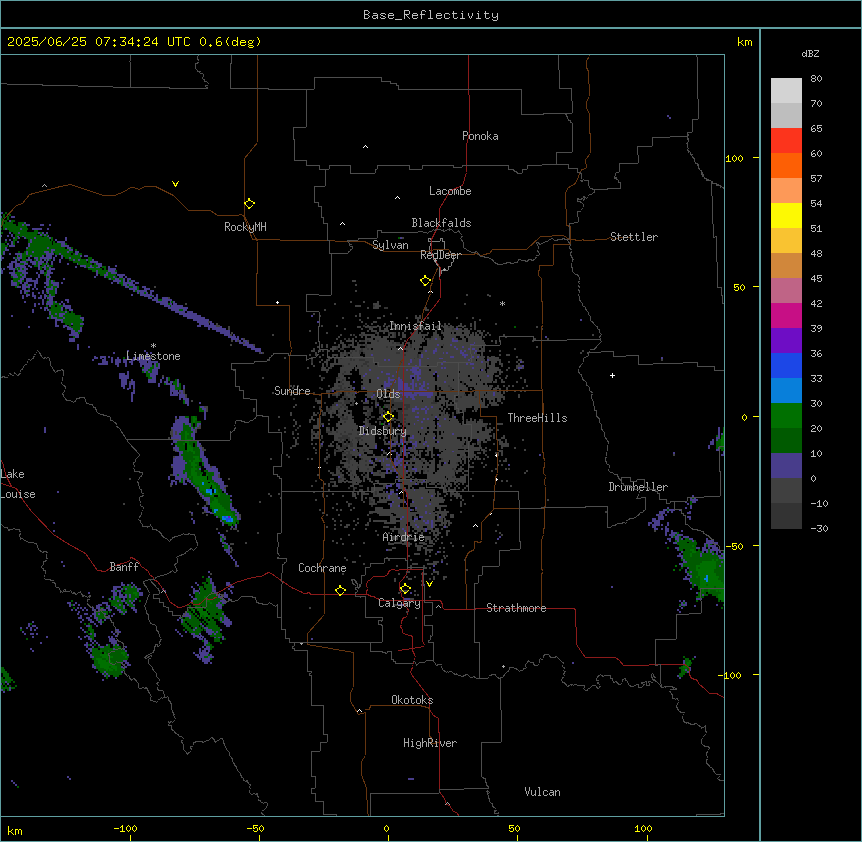
Task: Click the Blackfalds city label
Action: coord(441,223)
